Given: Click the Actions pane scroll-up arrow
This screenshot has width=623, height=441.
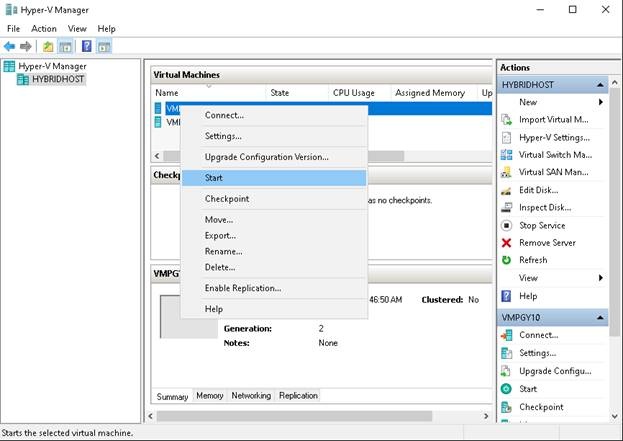Looking at the screenshot, I should (x=615, y=83).
